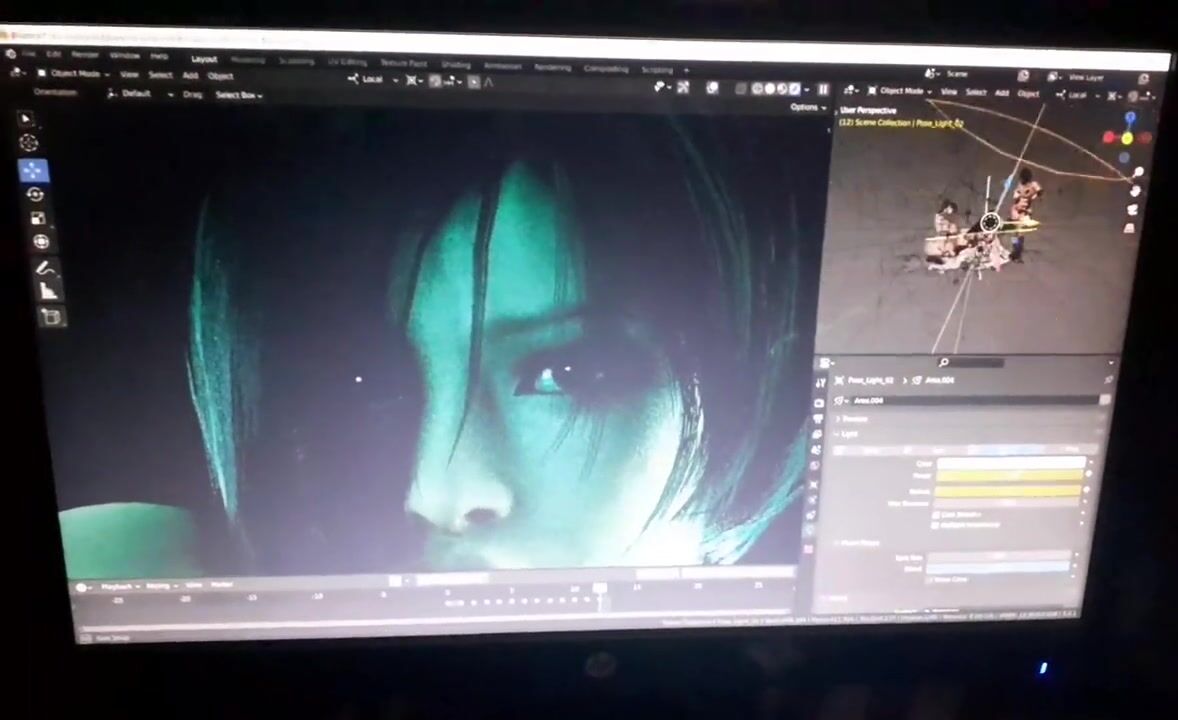The height and width of the screenshot is (720, 1178).
Task: Pick the Measure tool
Action: coord(48,291)
